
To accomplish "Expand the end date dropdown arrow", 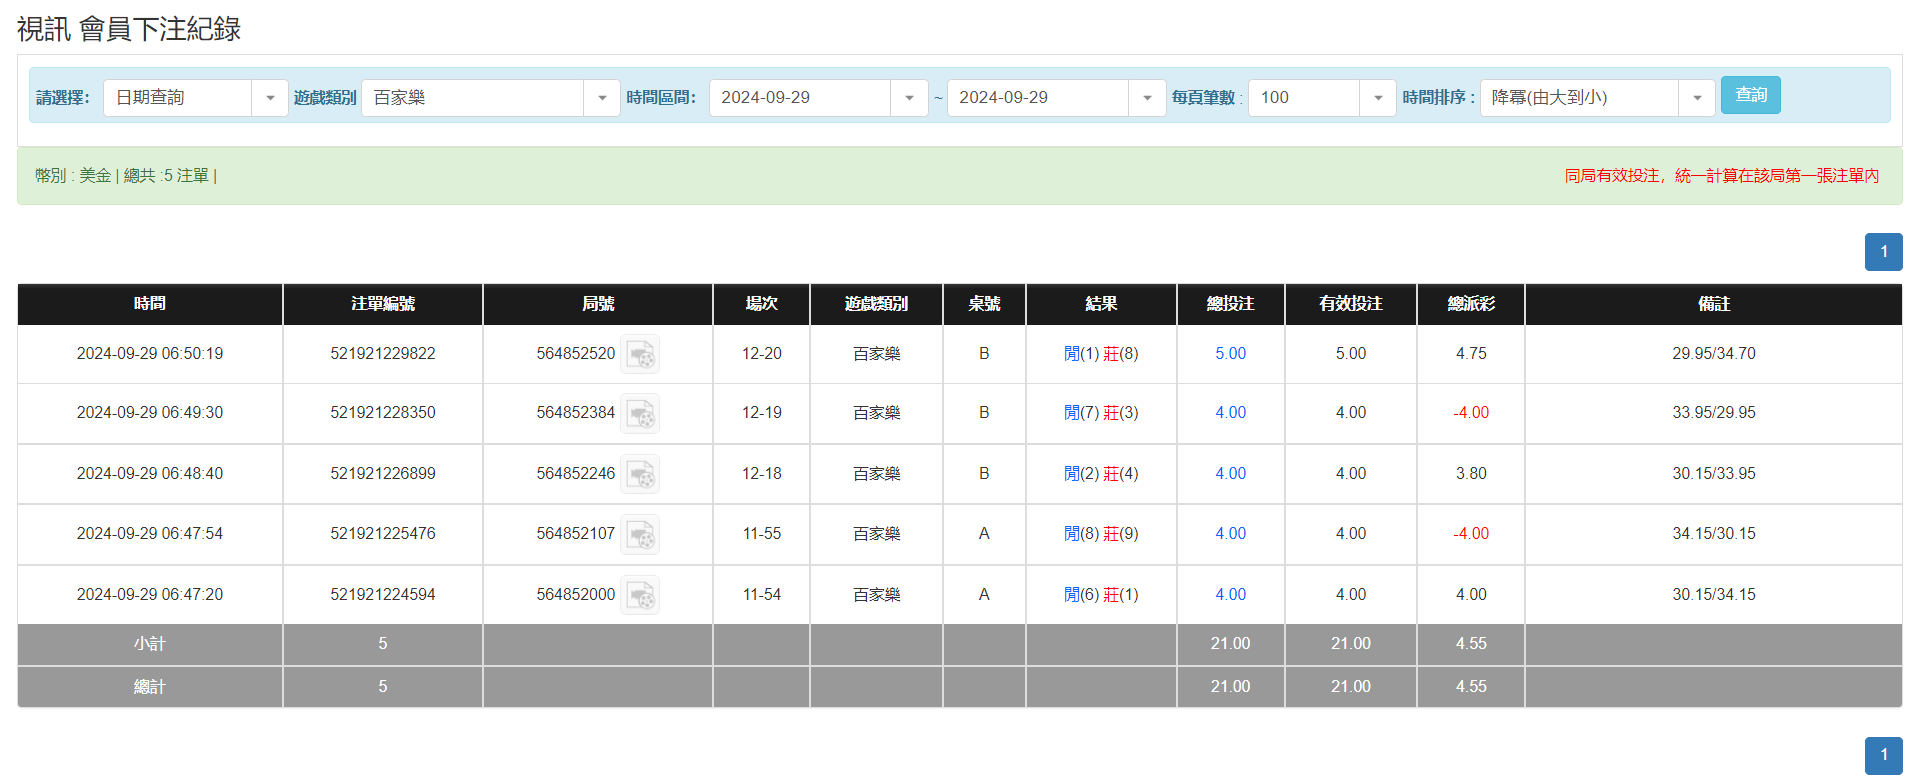I will pos(1146,98).
